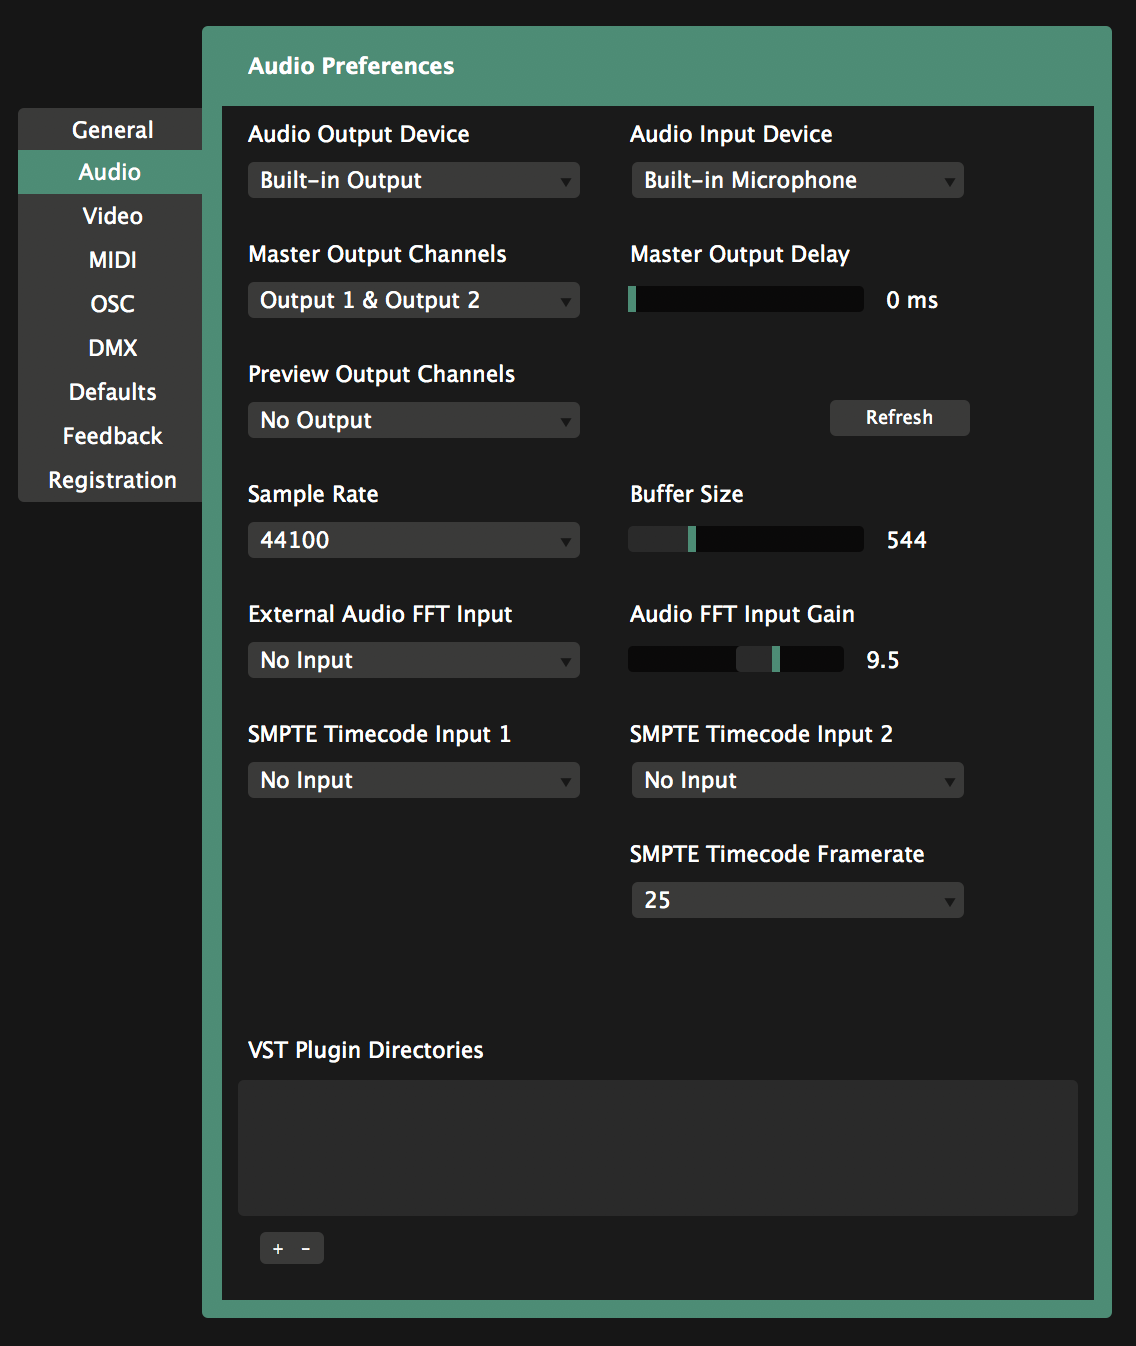
Task: Open the Audio Input Device dropdown
Action: (x=797, y=180)
